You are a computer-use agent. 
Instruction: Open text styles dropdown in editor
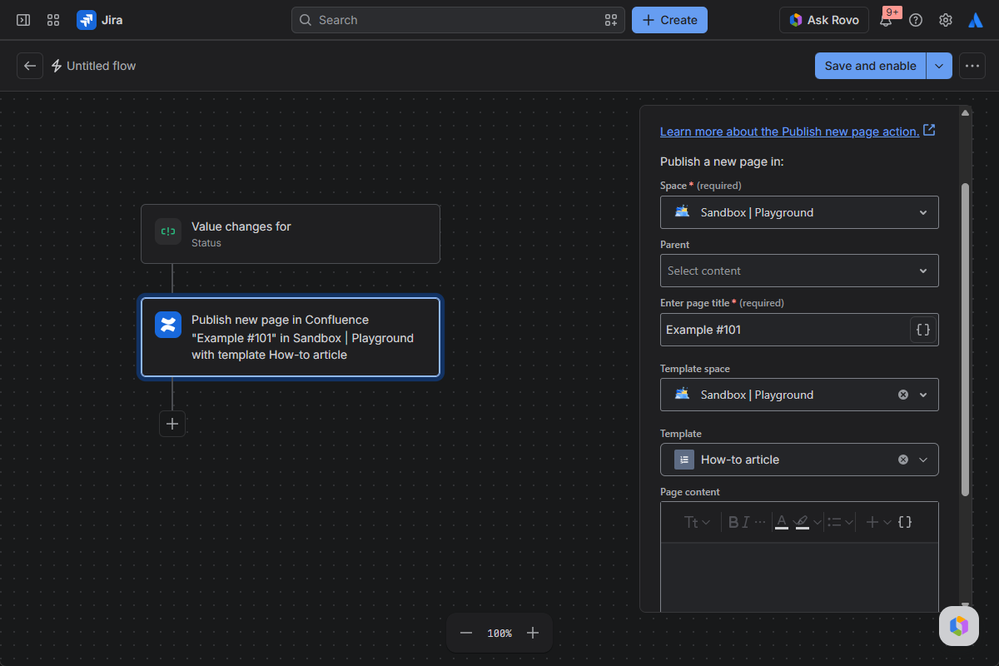[x=696, y=522]
